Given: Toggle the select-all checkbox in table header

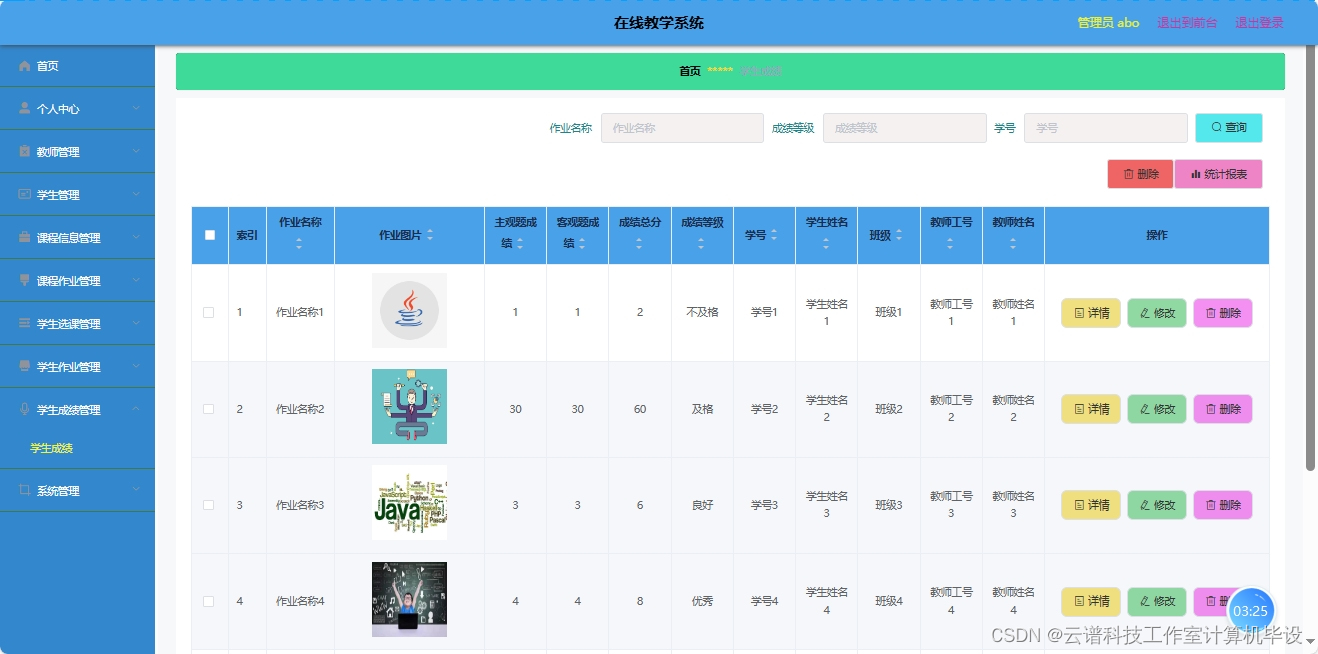Looking at the screenshot, I should click(x=209, y=235).
